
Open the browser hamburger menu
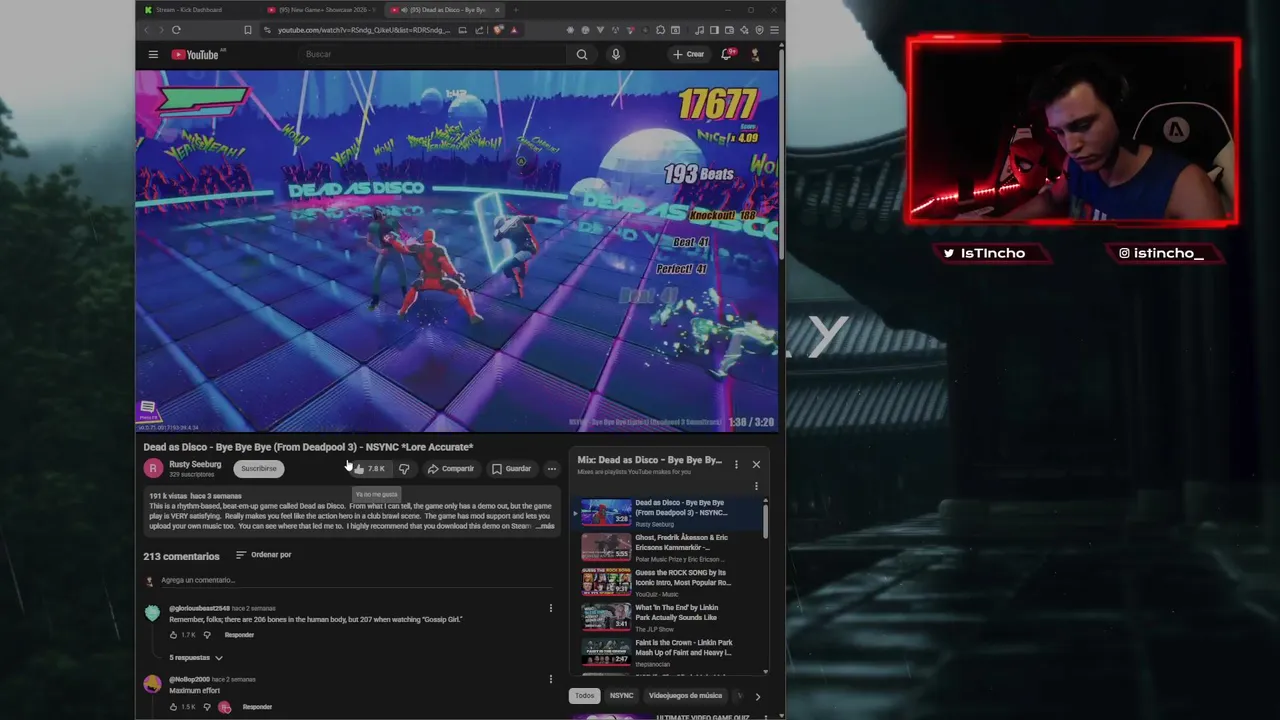pyautogui.click(x=774, y=30)
